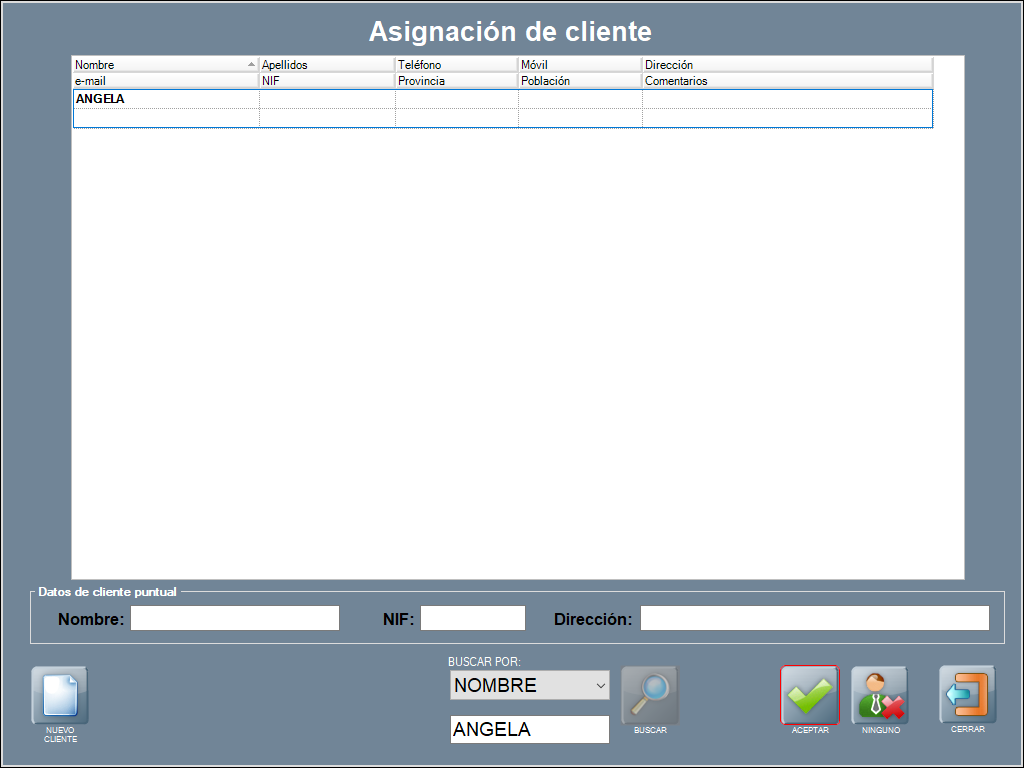Select the Teléfono column header
Viewport: 1024px width, 768px height.
(x=456, y=65)
